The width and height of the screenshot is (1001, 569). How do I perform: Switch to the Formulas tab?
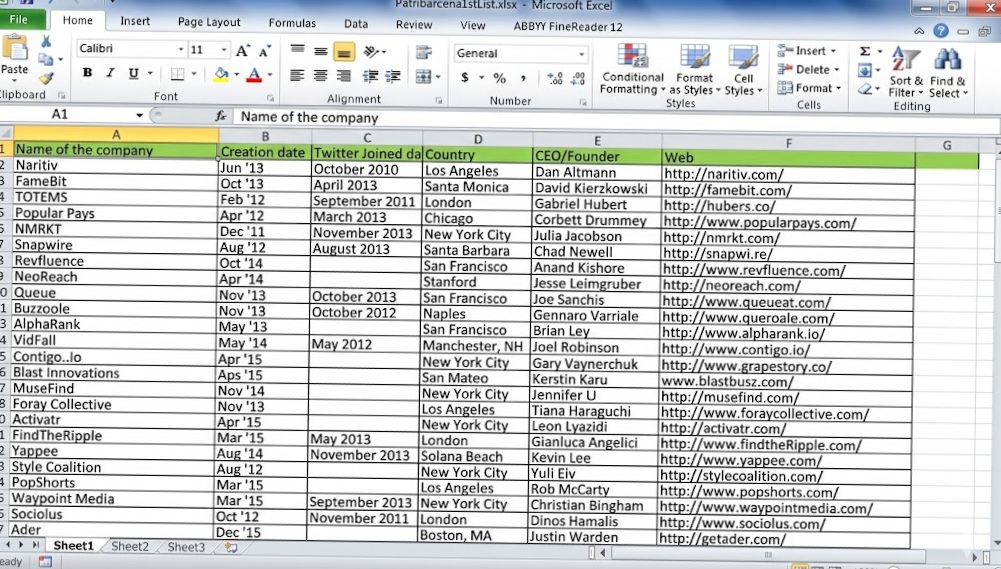[292, 23]
